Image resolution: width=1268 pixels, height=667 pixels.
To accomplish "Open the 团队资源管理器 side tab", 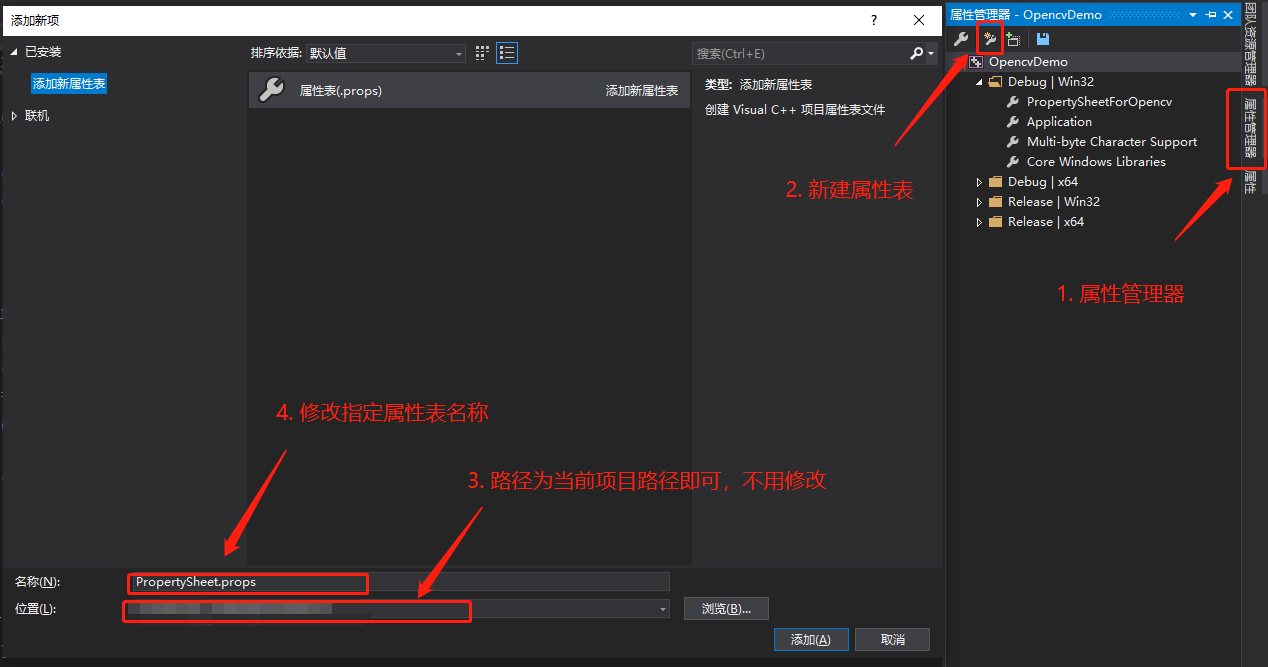I will tap(1250, 44).
